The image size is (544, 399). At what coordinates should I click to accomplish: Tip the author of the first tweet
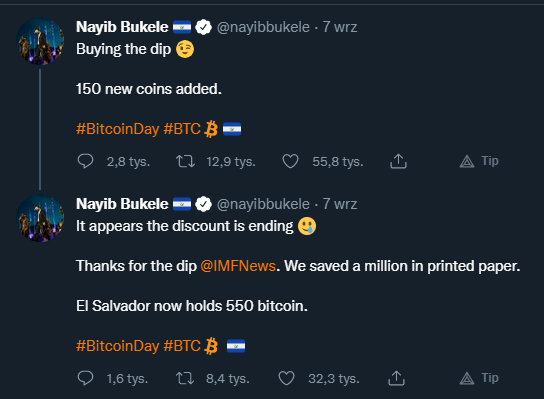479,161
